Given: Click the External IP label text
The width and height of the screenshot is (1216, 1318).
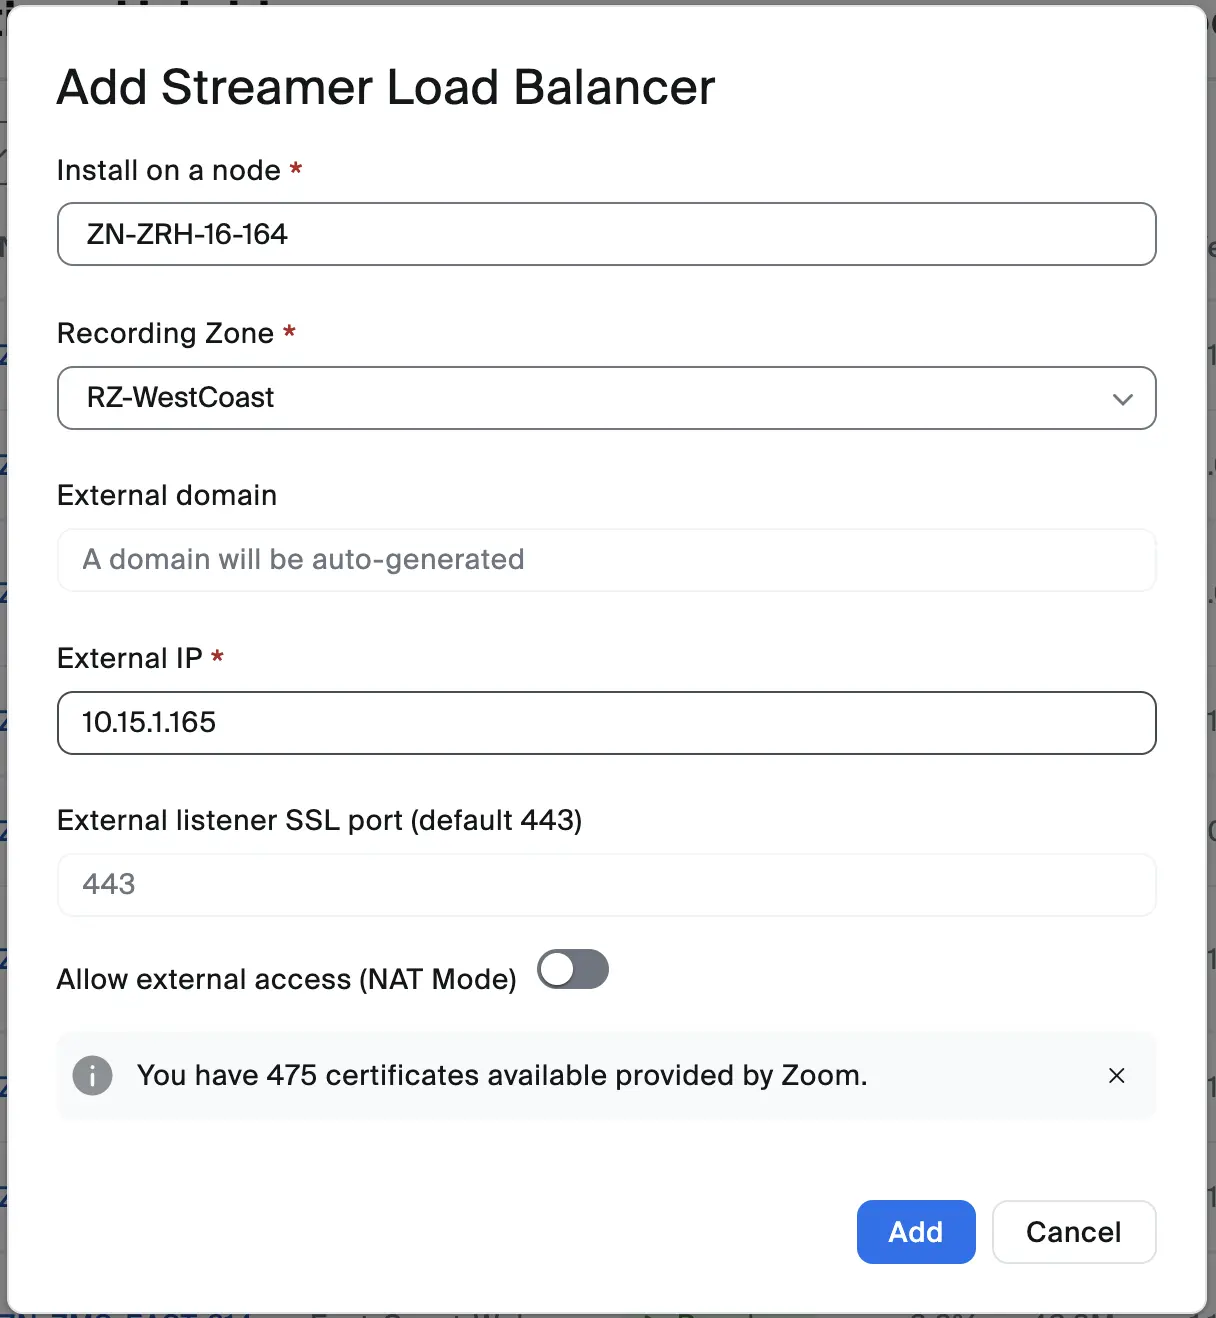Looking at the screenshot, I should pos(130,658).
